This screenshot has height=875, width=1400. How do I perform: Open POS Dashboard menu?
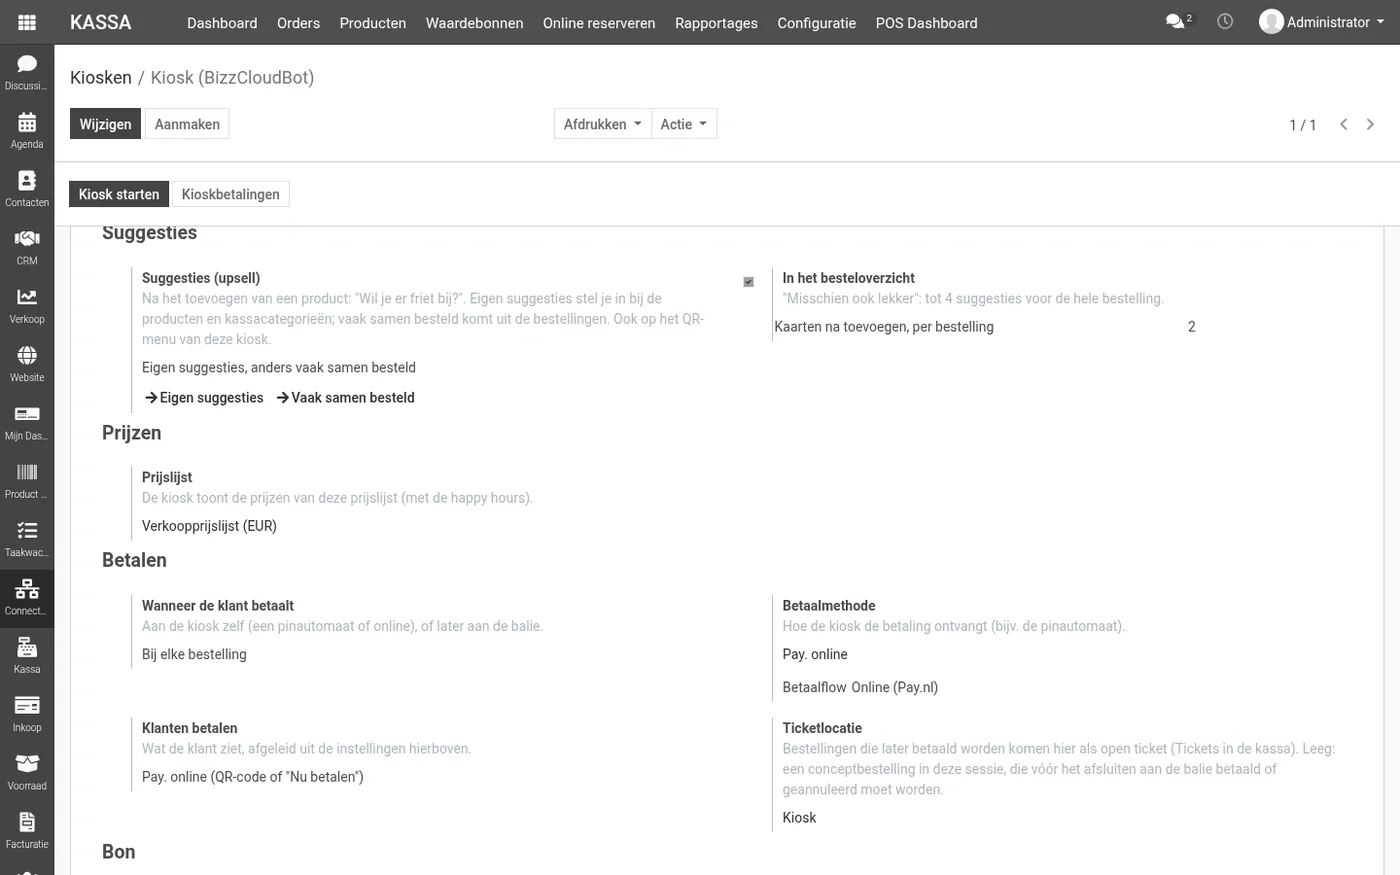[x=927, y=23]
